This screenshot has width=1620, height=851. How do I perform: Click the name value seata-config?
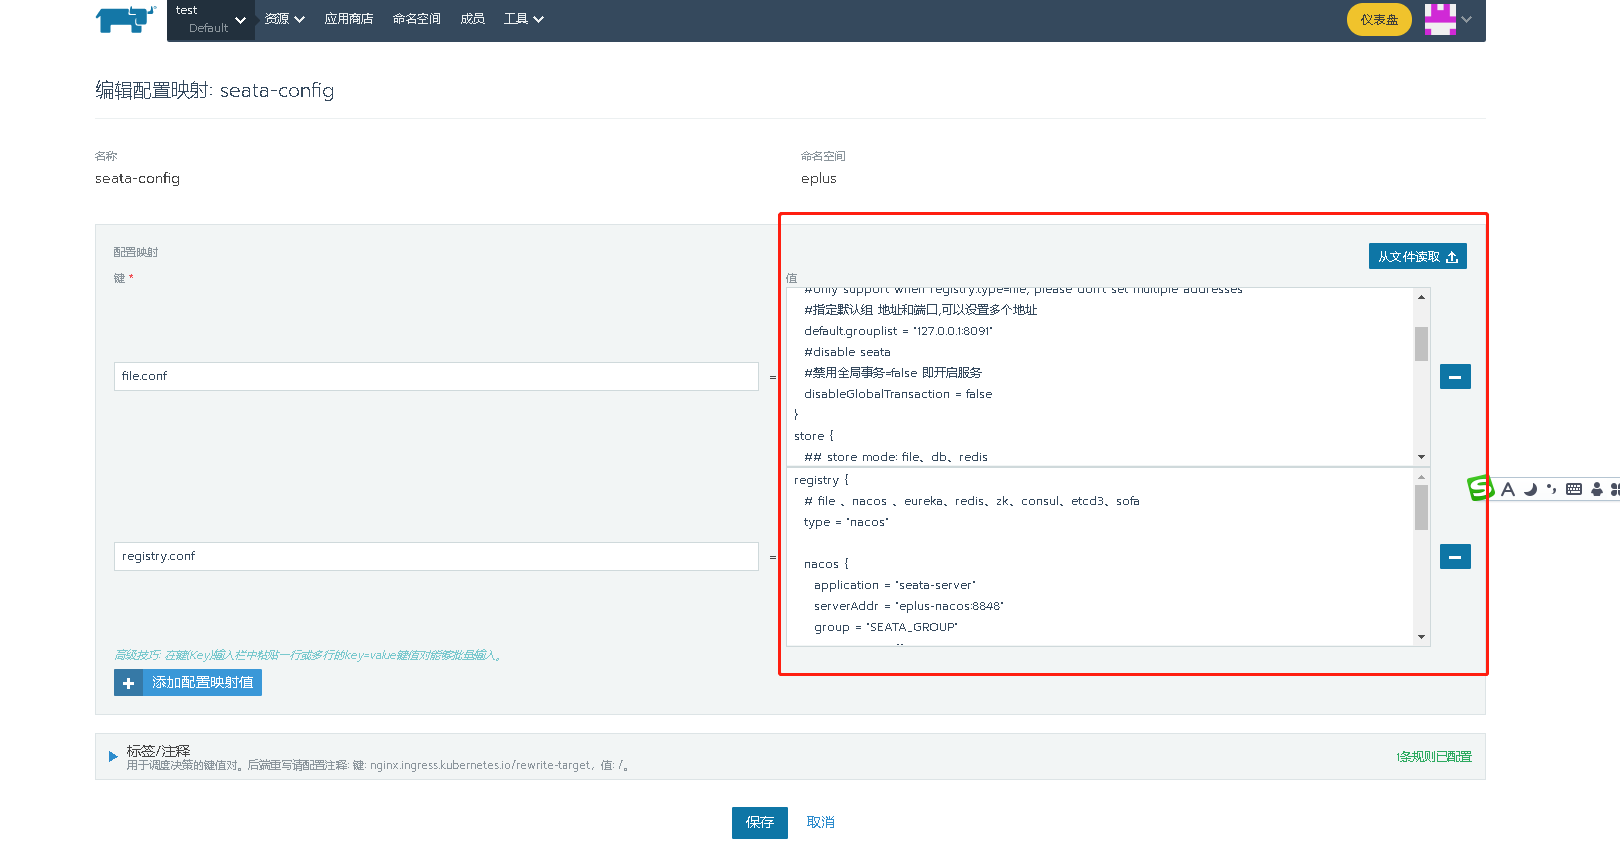(137, 179)
